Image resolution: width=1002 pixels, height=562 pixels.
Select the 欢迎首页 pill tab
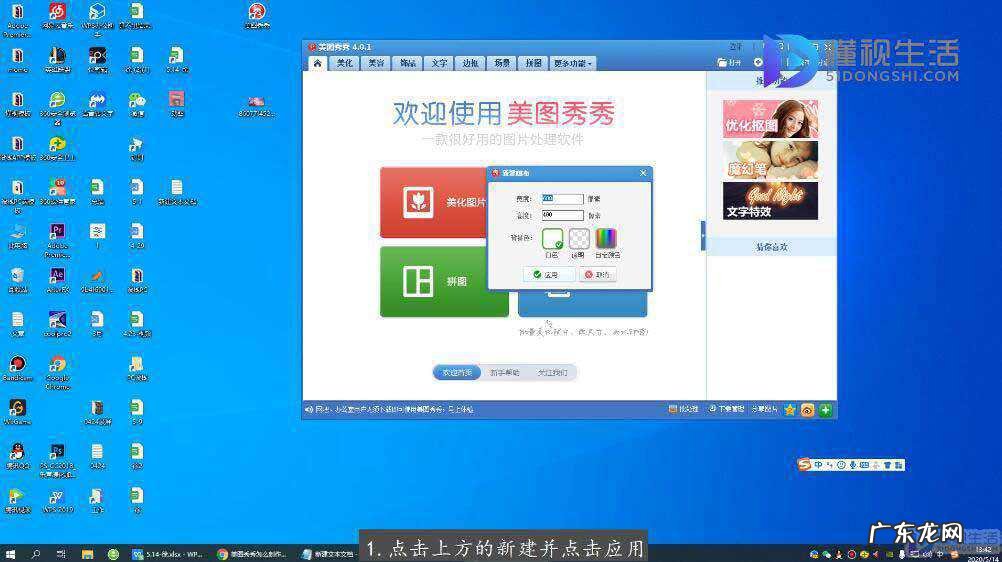click(457, 372)
